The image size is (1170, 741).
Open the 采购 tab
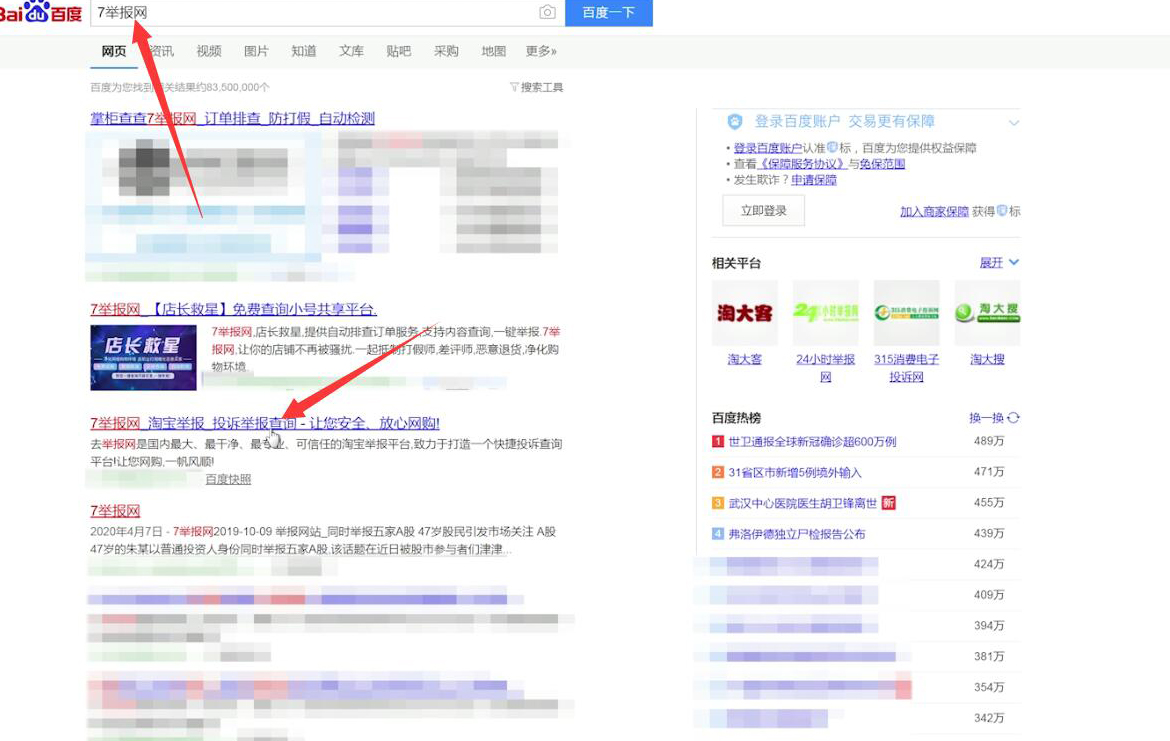446,51
